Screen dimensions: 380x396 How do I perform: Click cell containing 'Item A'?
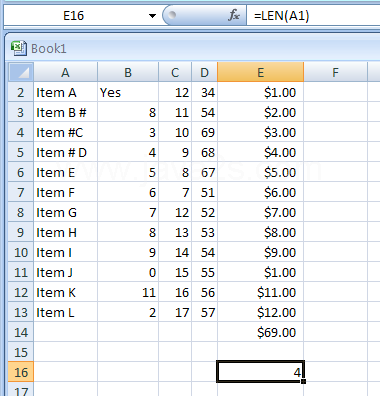[65, 92]
